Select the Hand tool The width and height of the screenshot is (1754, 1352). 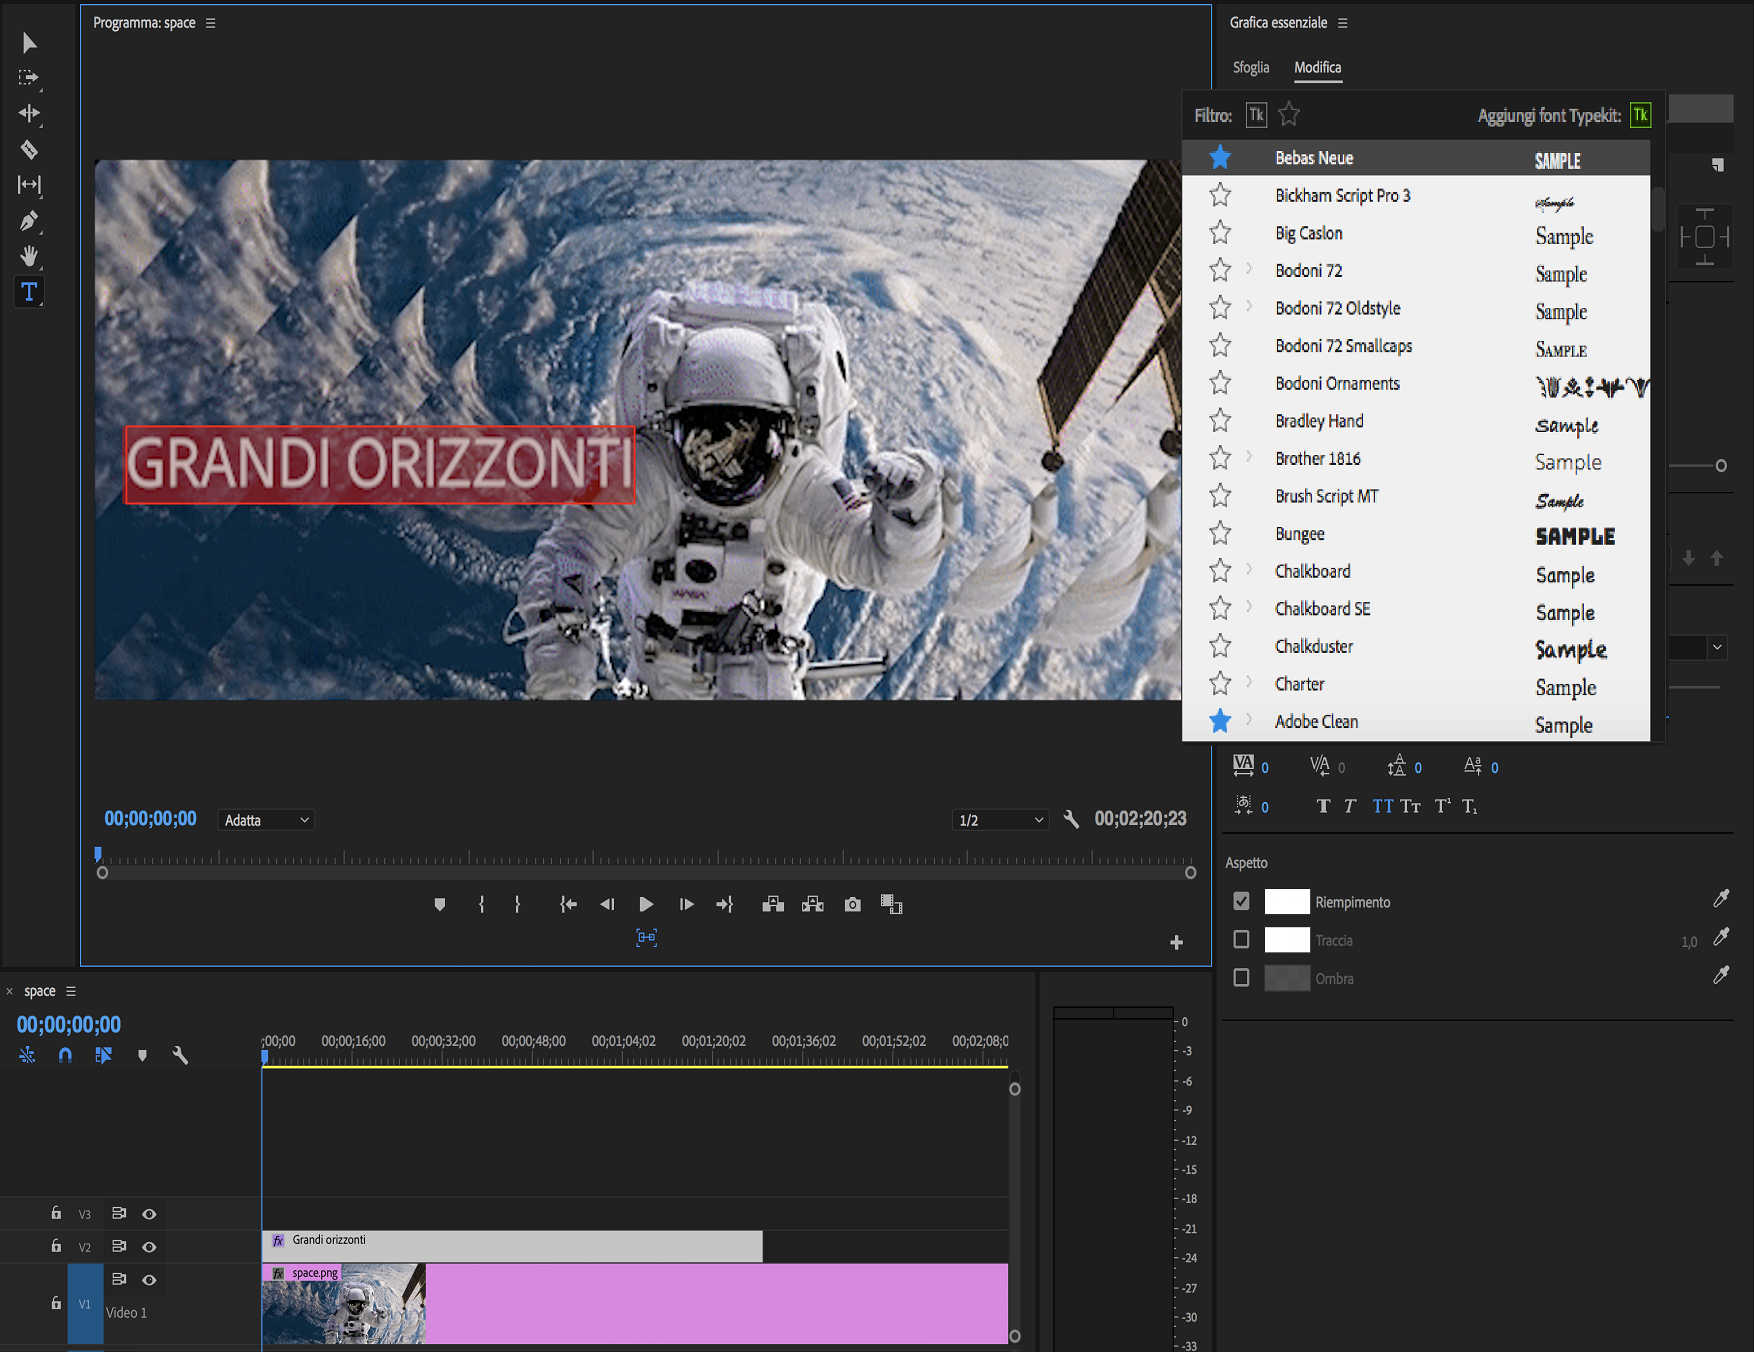pyautogui.click(x=29, y=257)
